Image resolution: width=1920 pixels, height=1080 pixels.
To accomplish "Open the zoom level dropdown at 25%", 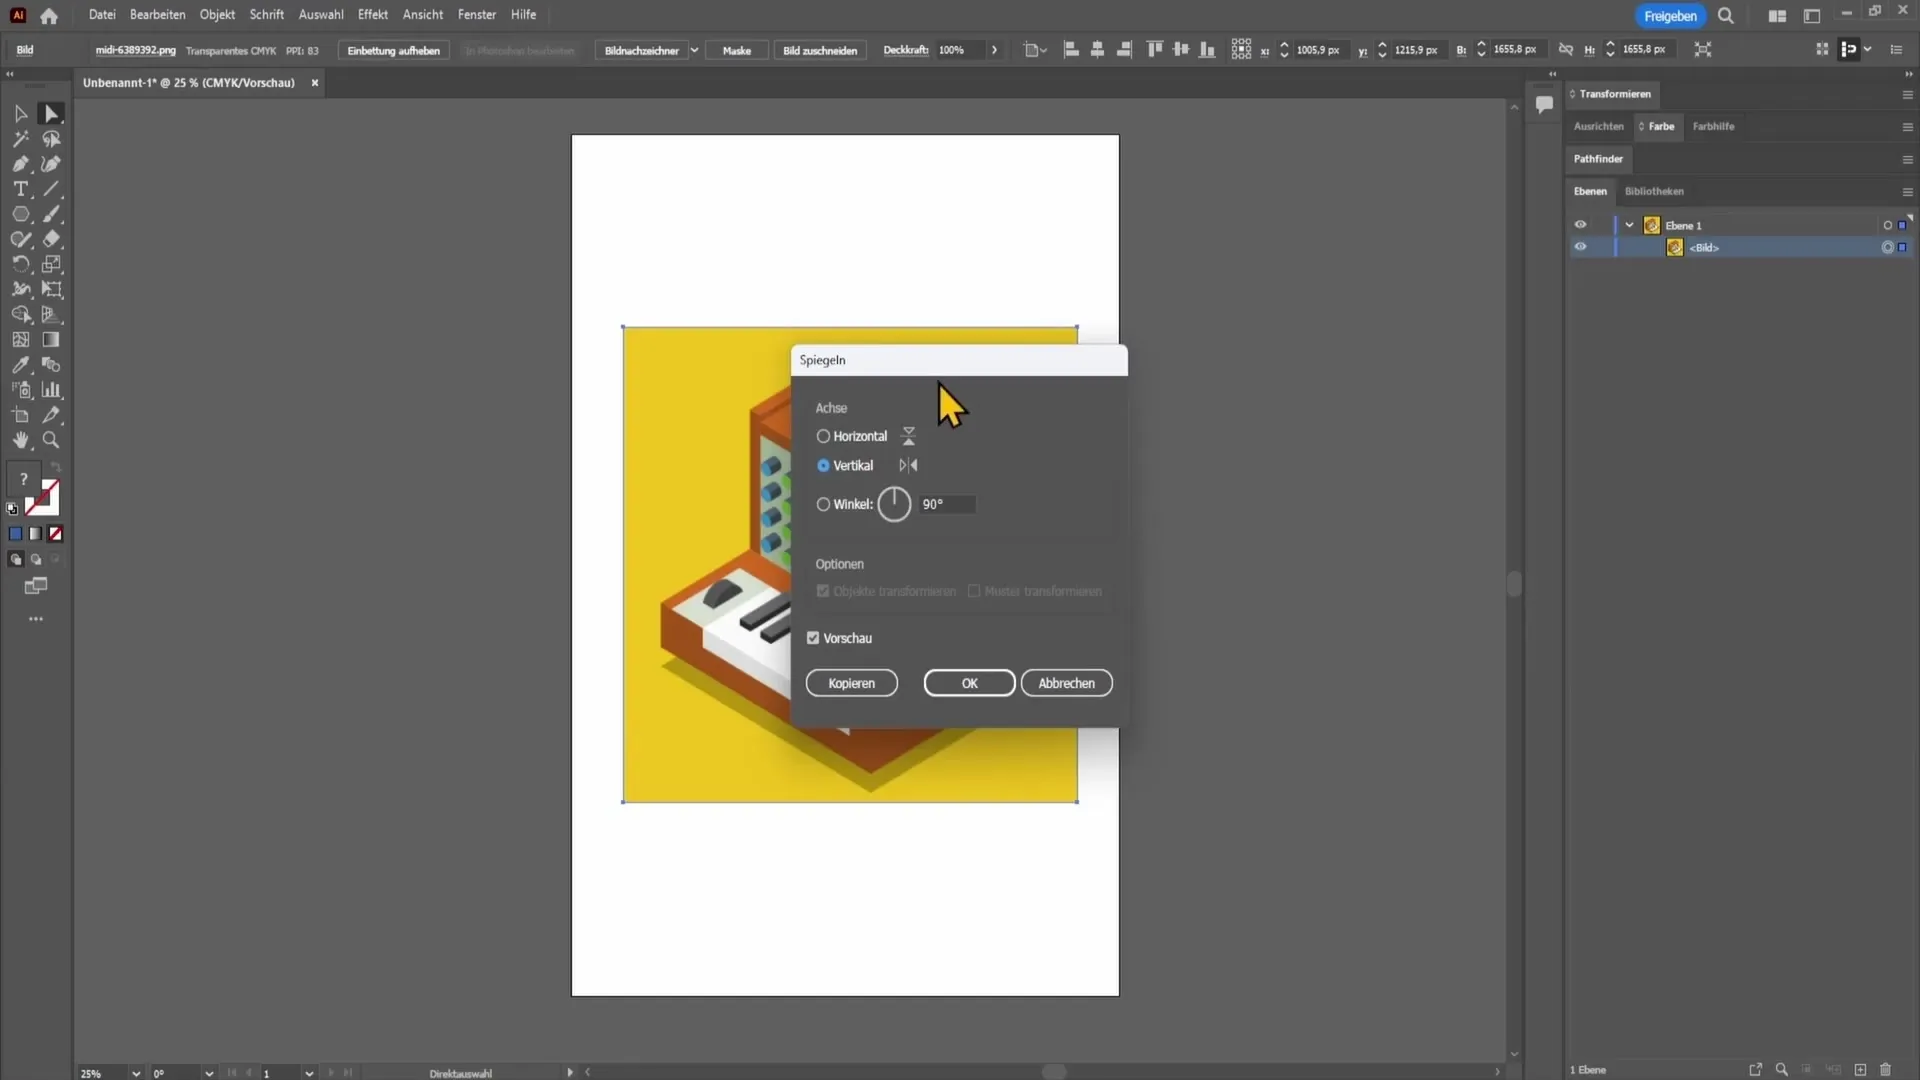I will pos(136,1073).
